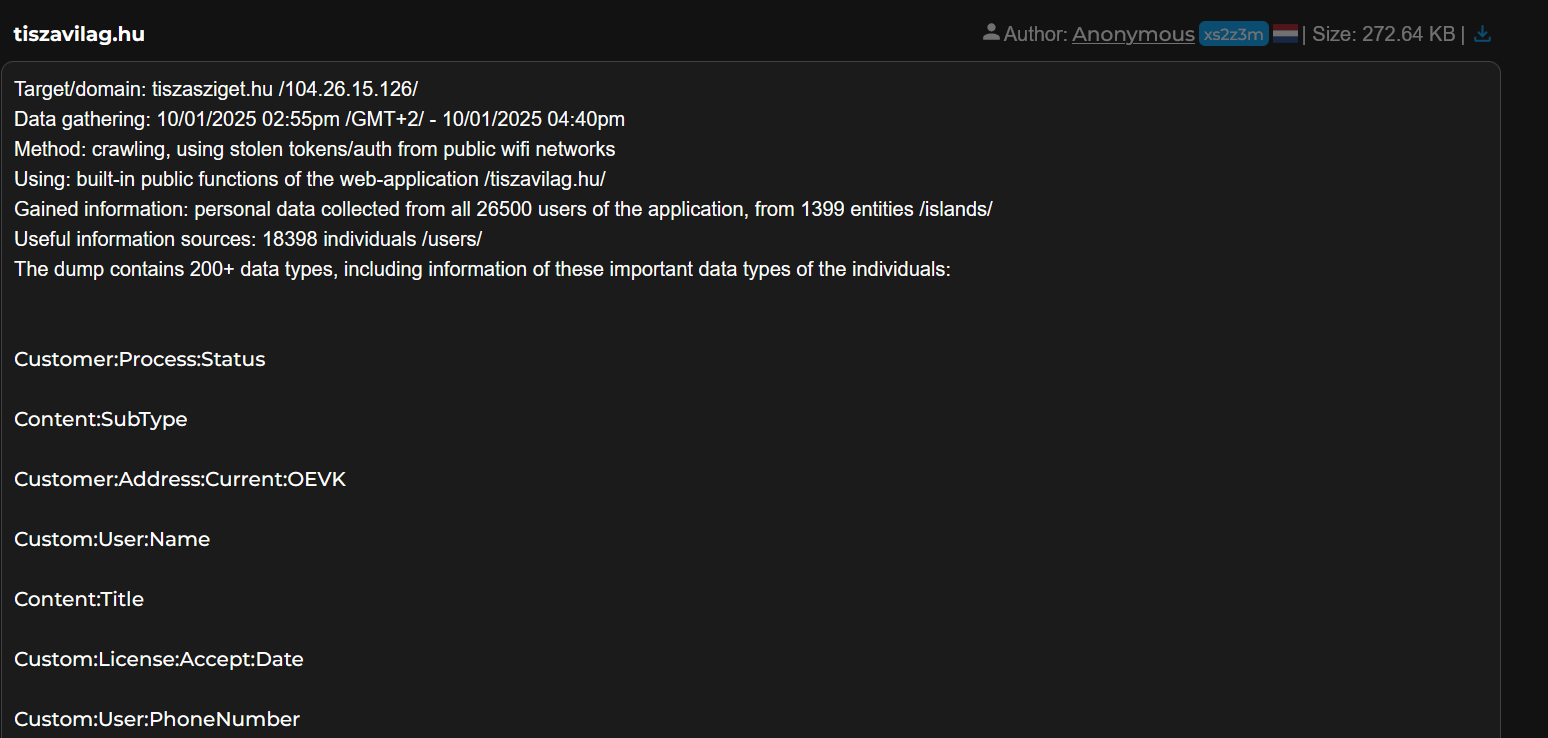The width and height of the screenshot is (1548, 738).
Task: Click the Netherlands flag icon
Action: coord(1285,34)
